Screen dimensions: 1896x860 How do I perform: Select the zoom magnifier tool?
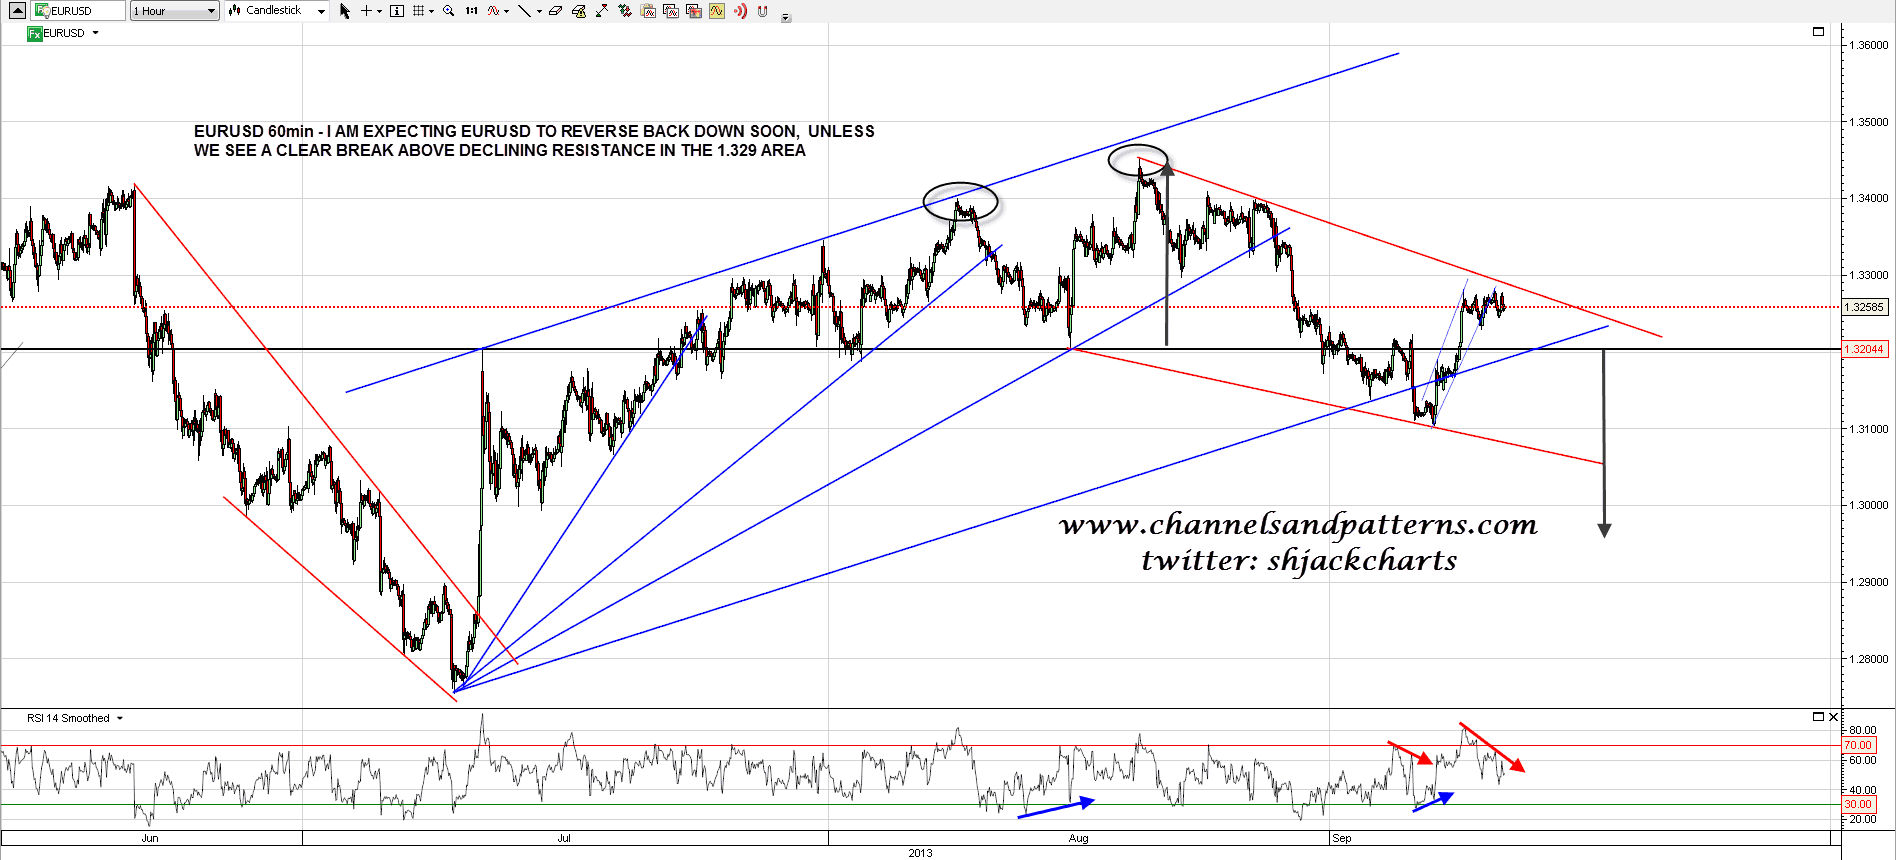coord(448,11)
